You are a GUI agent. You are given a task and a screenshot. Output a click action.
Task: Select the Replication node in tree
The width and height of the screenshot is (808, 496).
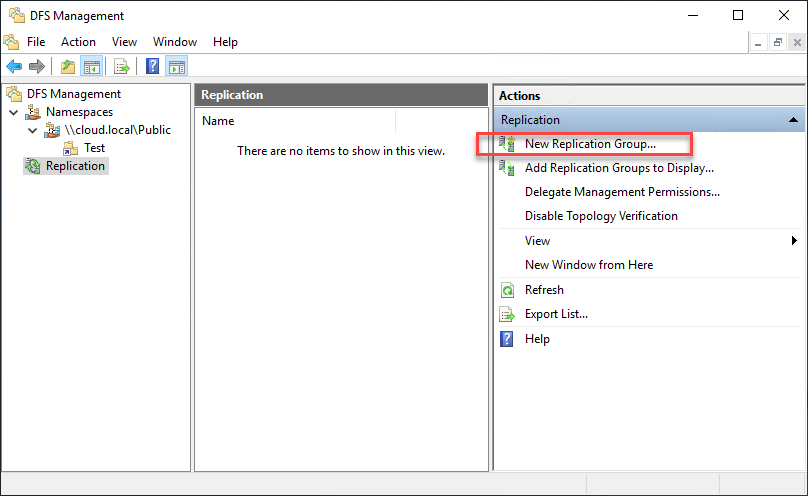pos(75,166)
